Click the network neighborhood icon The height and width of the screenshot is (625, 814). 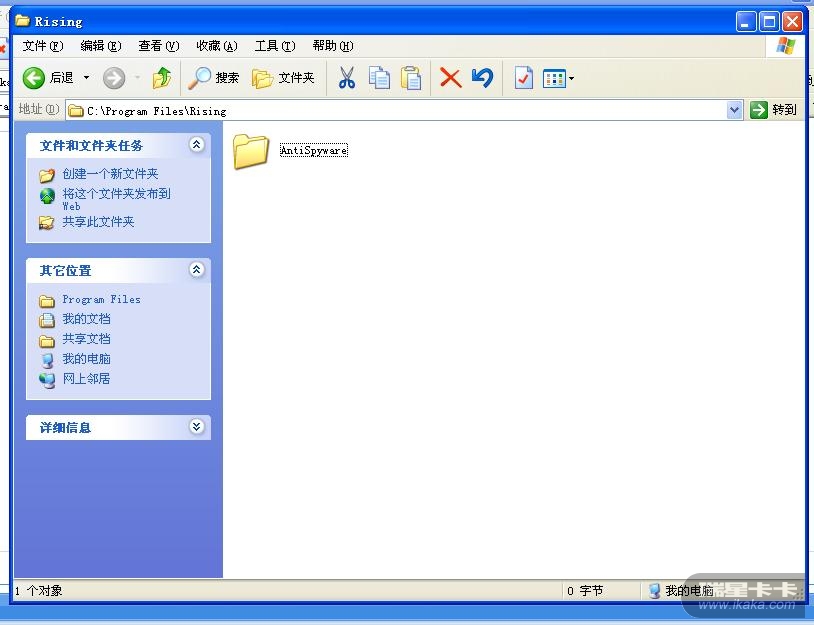click(x=47, y=381)
